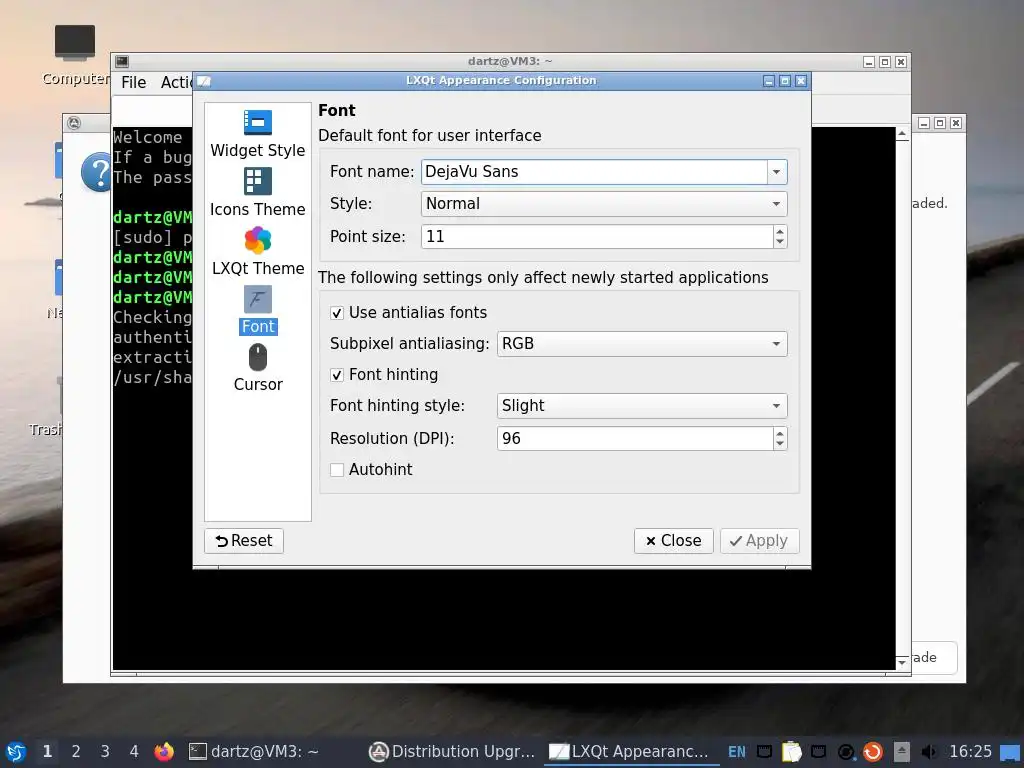Open Subpixel antialiasing dropdown showing RGB
The width and height of the screenshot is (1024, 768).
pyautogui.click(x=642, y=344)
